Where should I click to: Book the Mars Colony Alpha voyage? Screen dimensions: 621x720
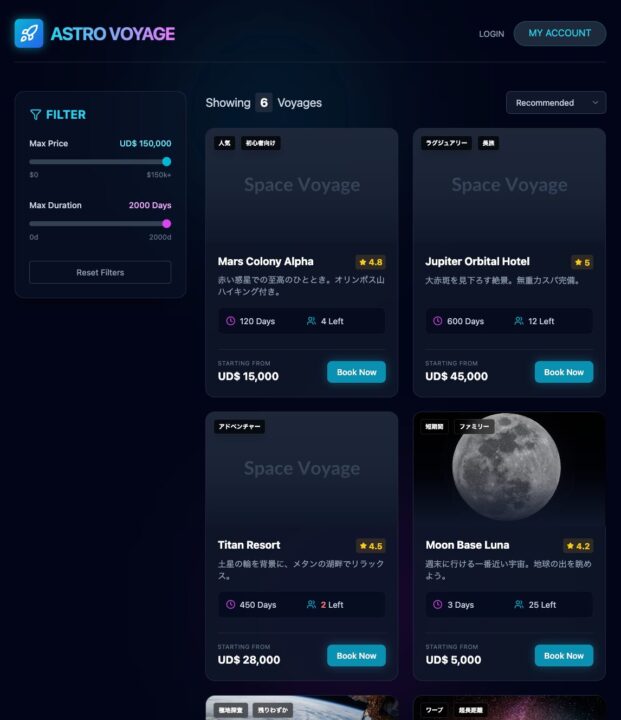pyautogui.click(x=356, y=372)
